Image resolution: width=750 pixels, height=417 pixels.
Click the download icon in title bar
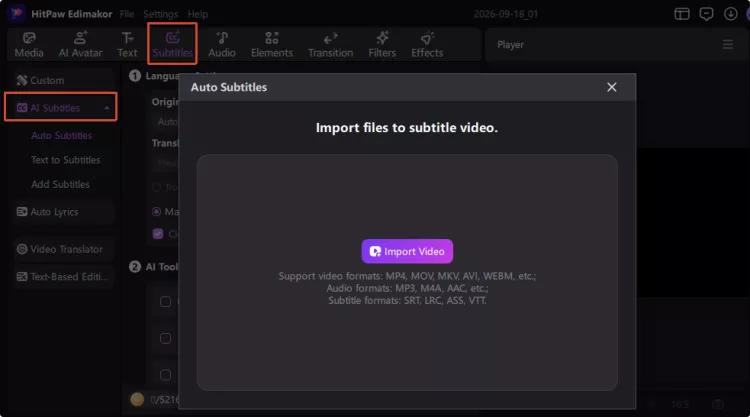(730, 14)
